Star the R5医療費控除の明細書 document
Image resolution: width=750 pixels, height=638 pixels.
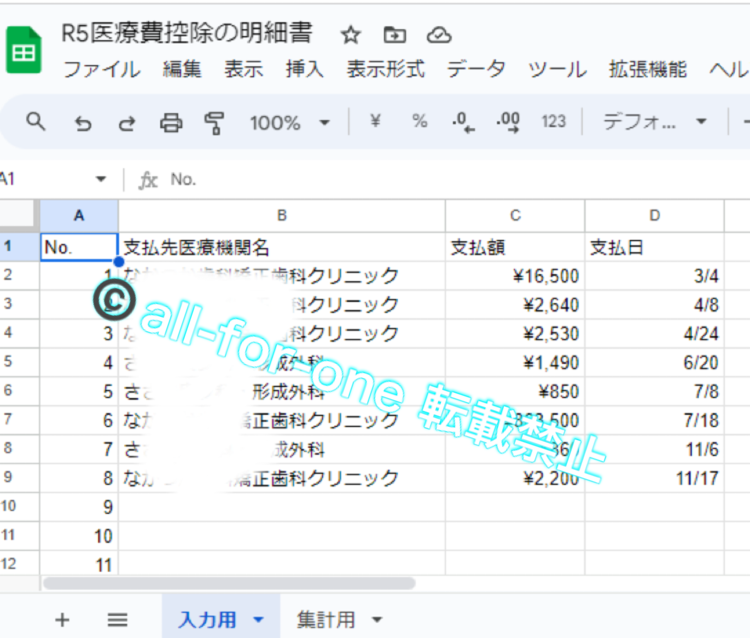coord(351,35)
